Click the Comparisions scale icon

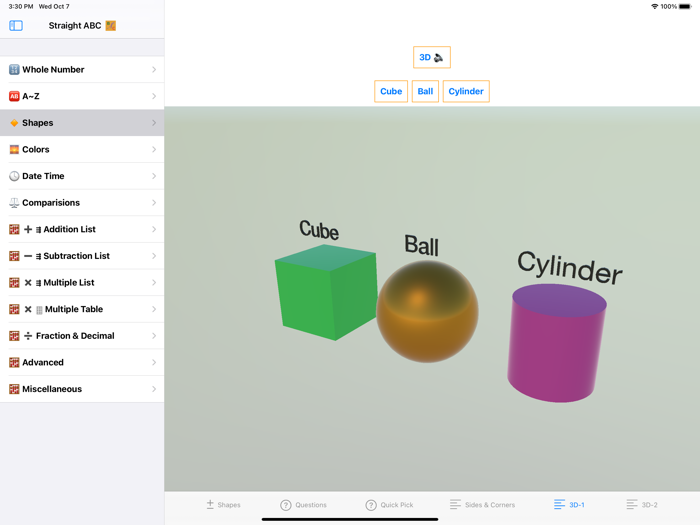(14, 203)
